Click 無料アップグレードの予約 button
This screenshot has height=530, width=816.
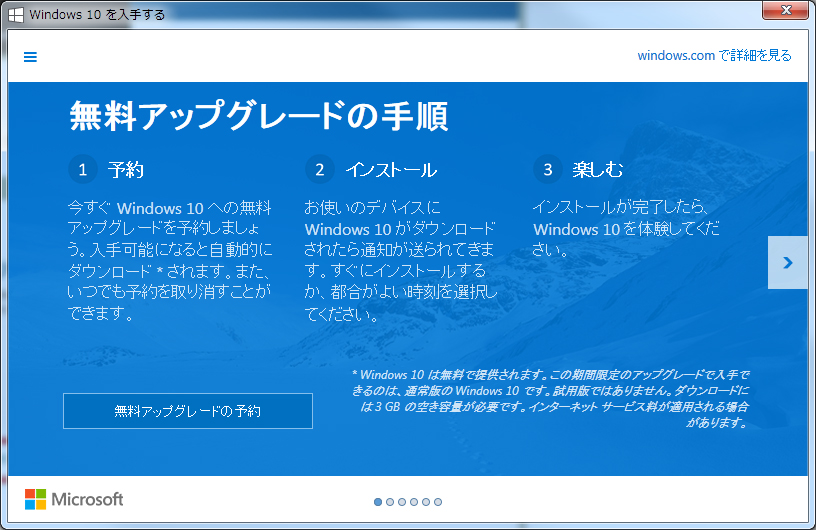pyautogui.click(x=188, y=411)
